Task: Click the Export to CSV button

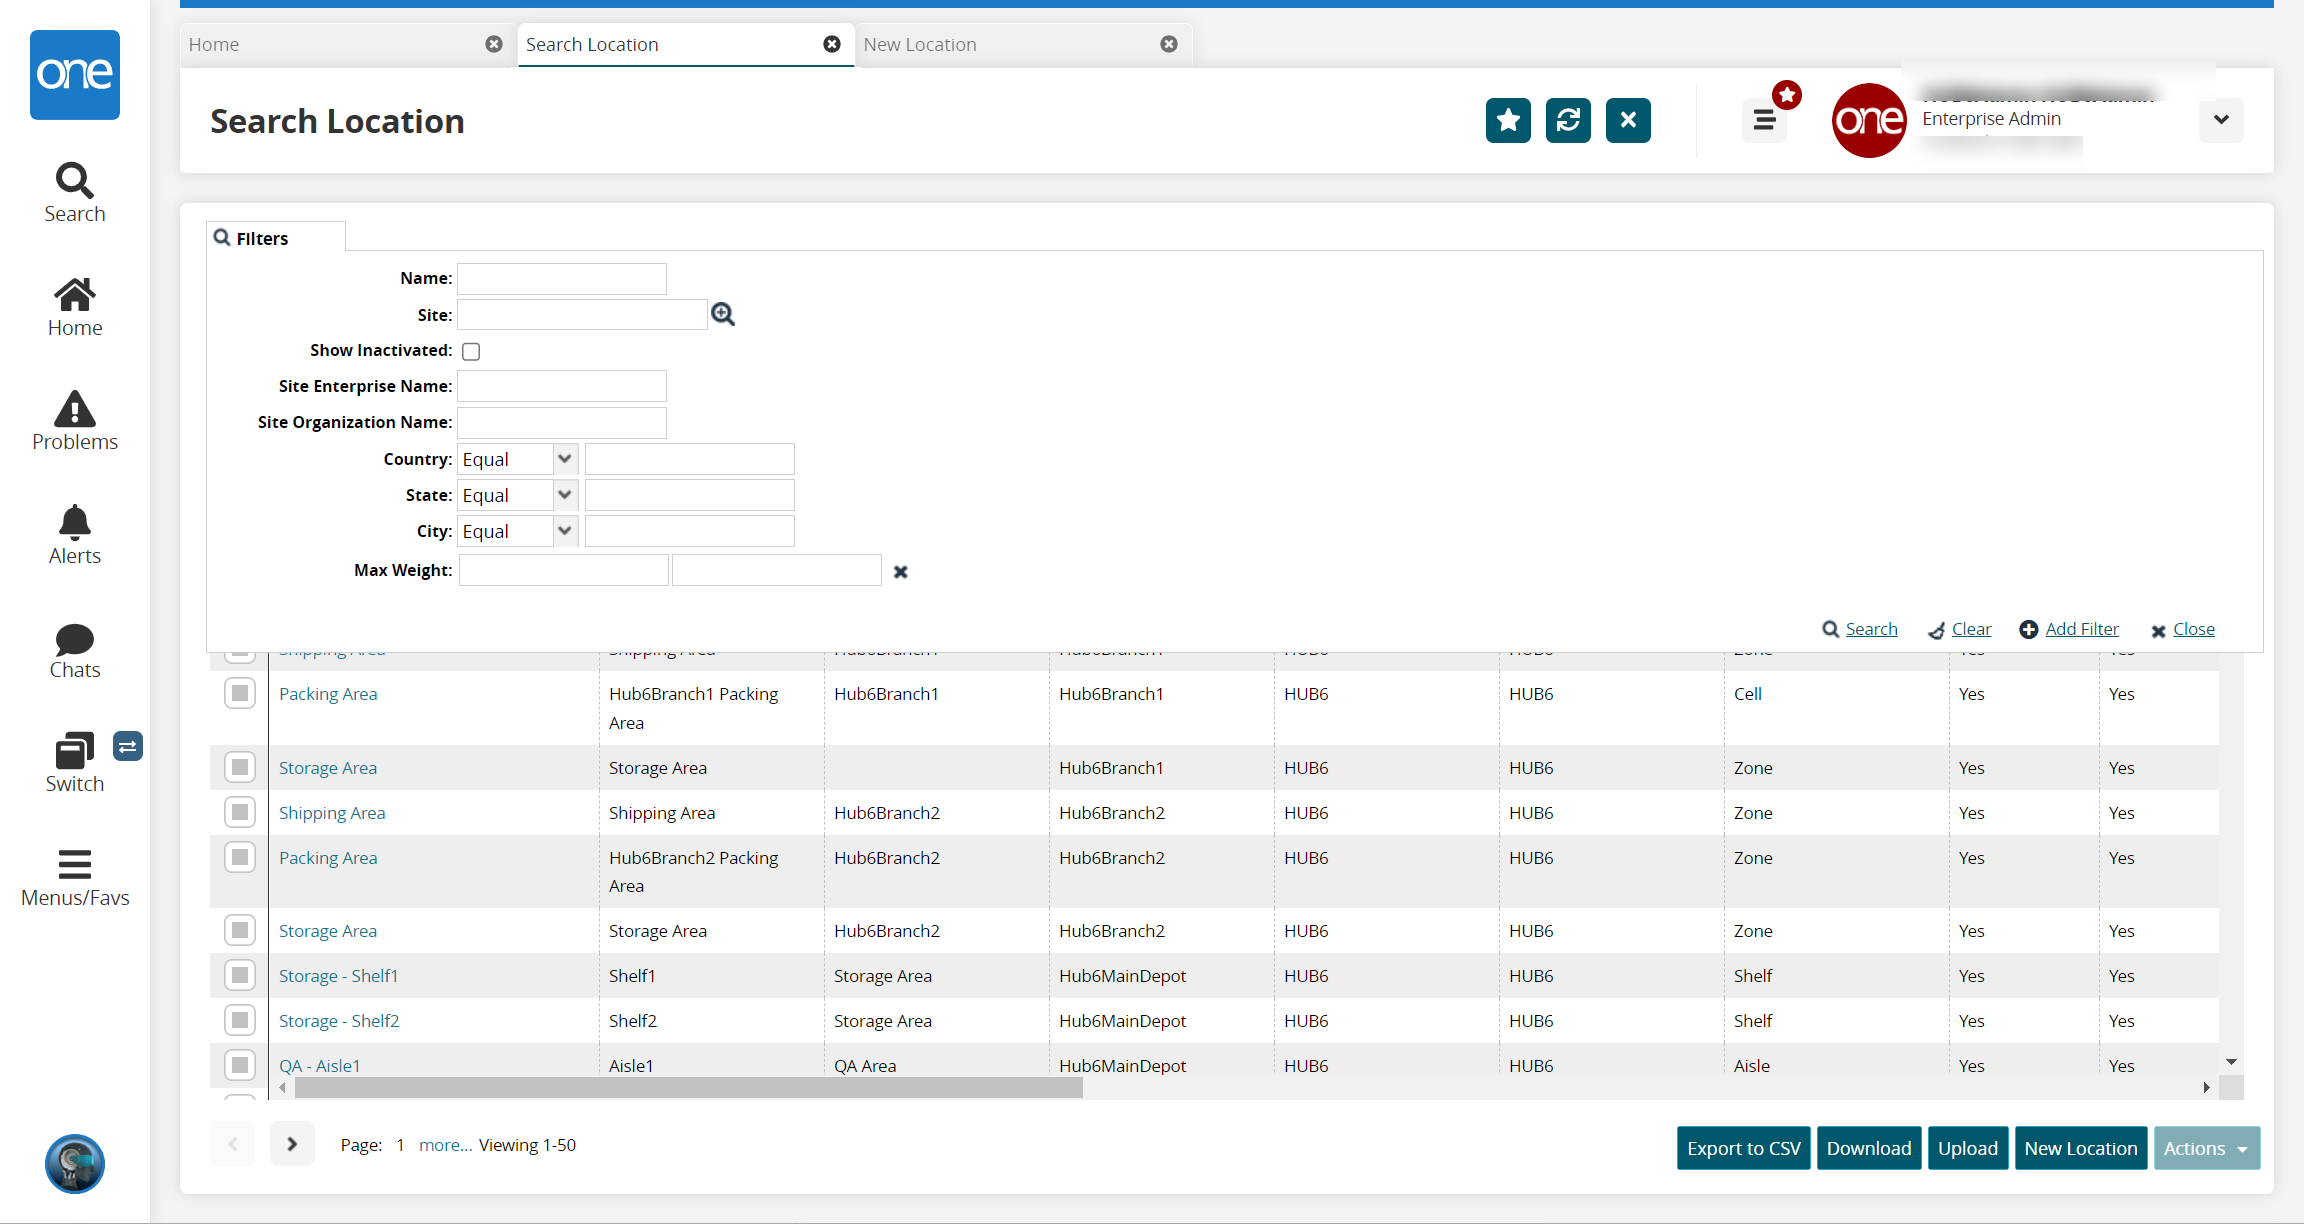Action: (1743, 1148)
